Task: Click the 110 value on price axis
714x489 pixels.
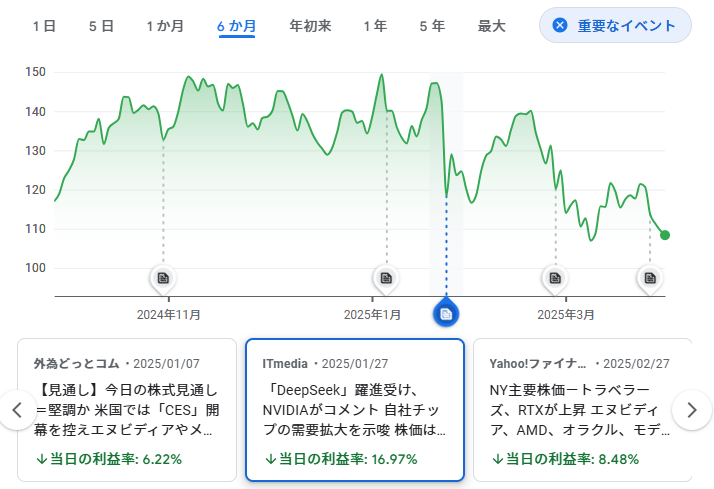Action: point(36,229)
